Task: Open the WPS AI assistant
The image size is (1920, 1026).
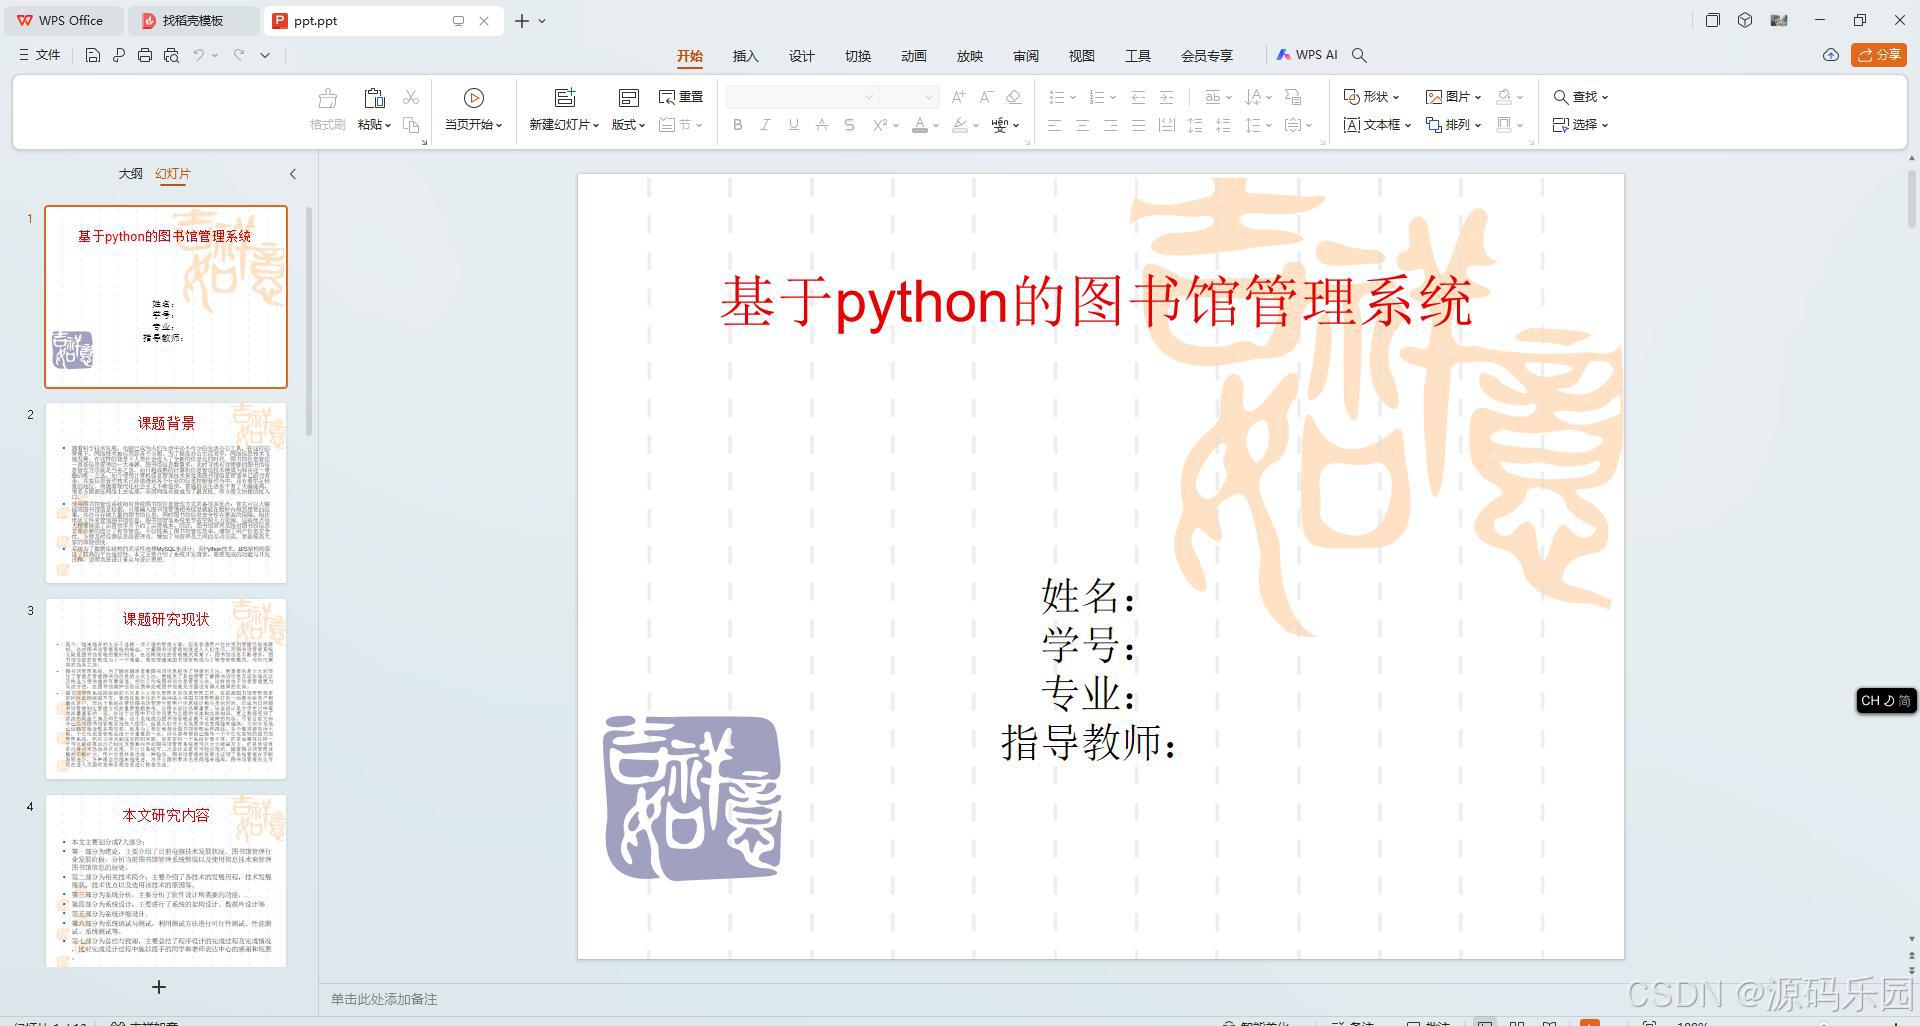Action: tap(1308, 55)
